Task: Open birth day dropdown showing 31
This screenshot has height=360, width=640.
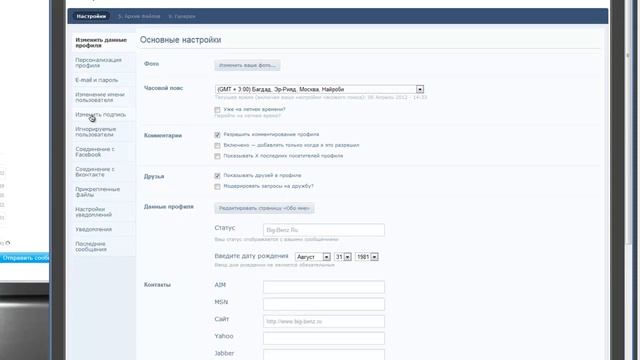Action: pos(342,257)
